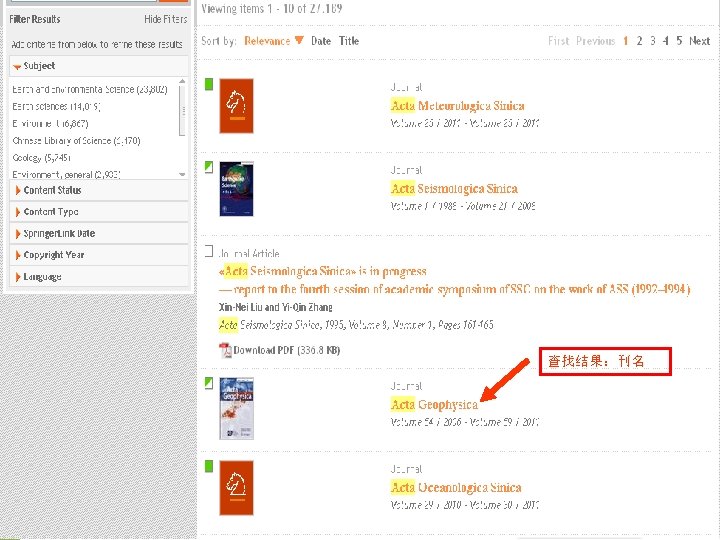Click green access marker for Acta Oceanologica Sinica
Viewport: 720px width, 540px height.
pyautogui.click(x=209, y=466)
